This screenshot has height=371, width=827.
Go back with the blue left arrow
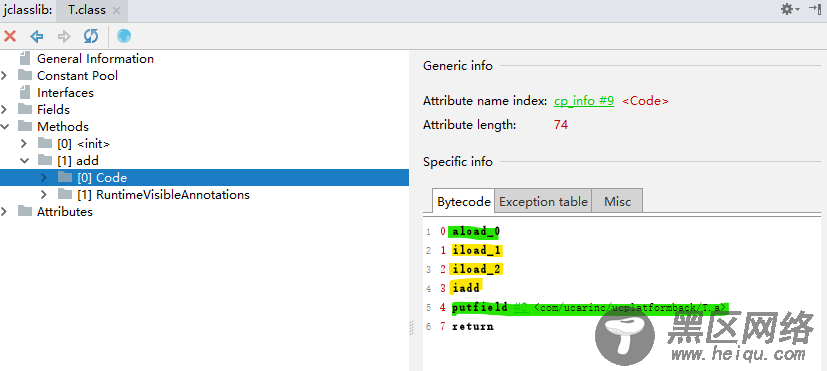(36, 36)
